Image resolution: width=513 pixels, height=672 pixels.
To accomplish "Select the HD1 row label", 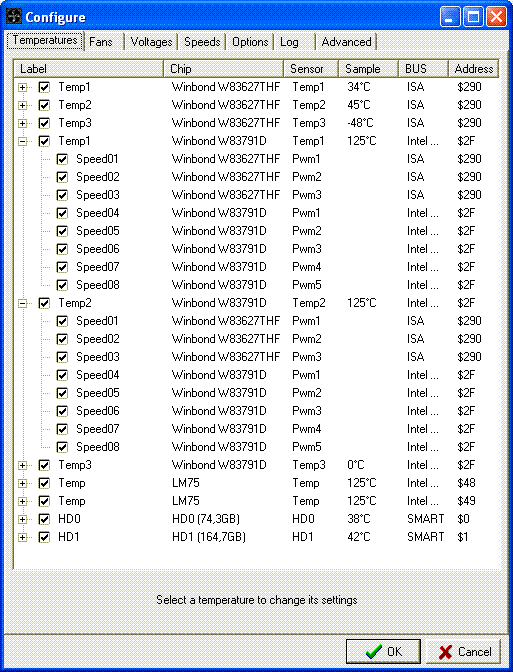I will click(x=69, y=537).
